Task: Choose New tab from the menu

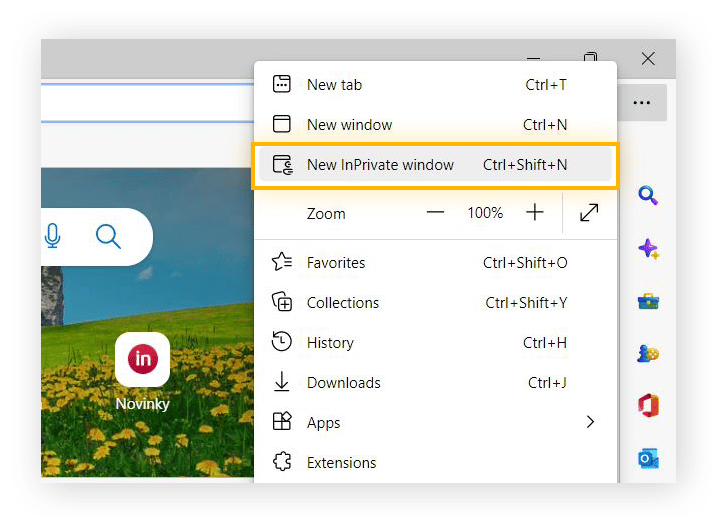Action: click(x=334, y=85)
